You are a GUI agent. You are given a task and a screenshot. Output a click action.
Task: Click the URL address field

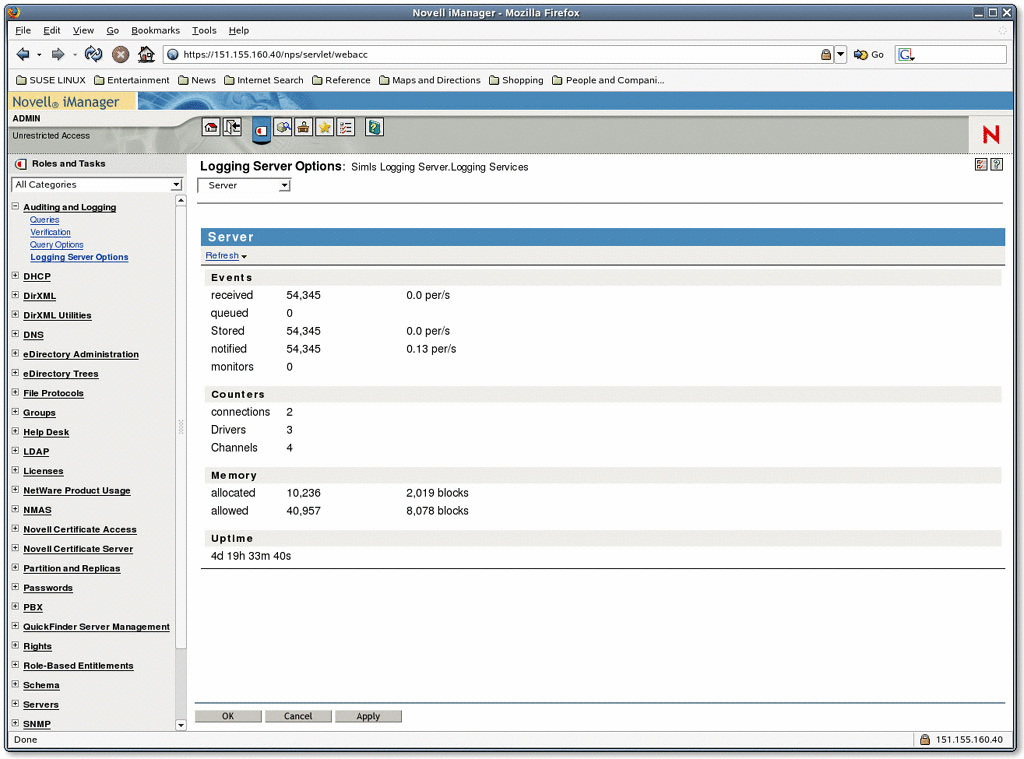tap(490, 55)
